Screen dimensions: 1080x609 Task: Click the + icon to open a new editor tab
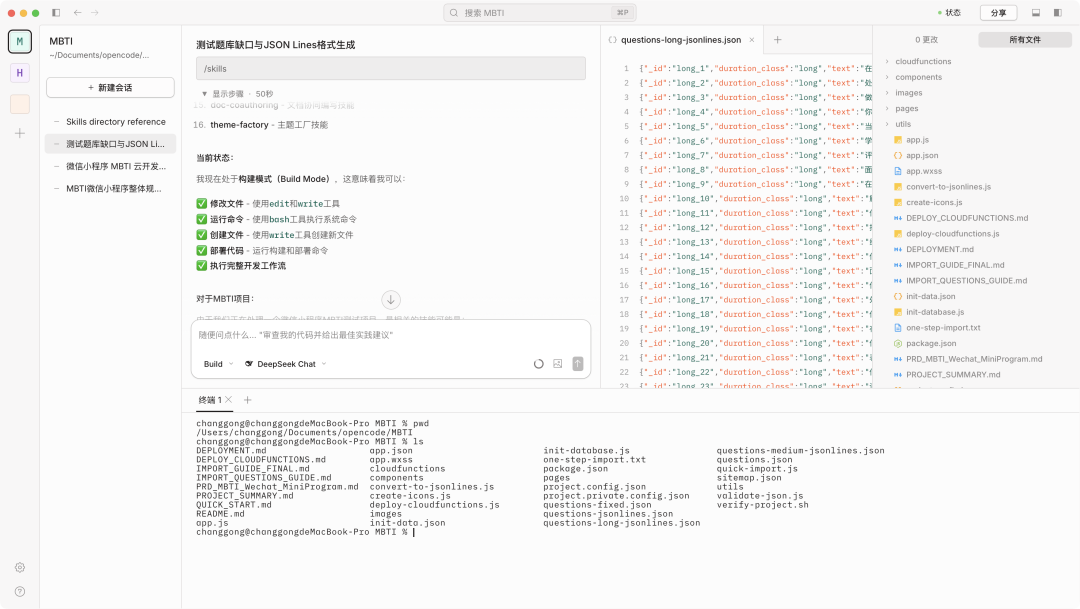point(778,41)
